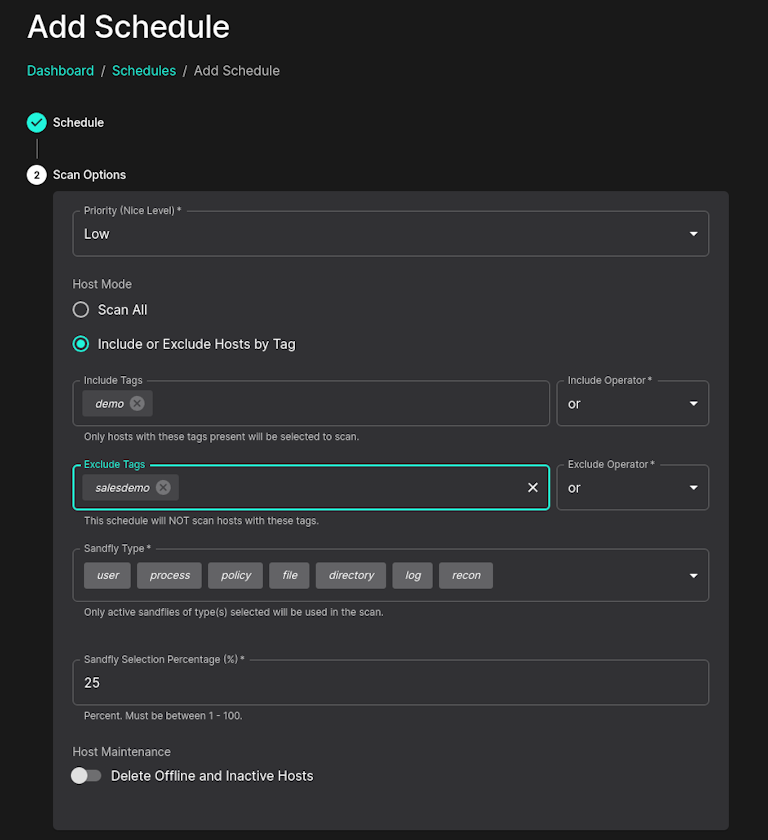Viewport: 768px width, 840px height.
Task: Click the green checkmark on the Schedule step
Action: point(36,122)
